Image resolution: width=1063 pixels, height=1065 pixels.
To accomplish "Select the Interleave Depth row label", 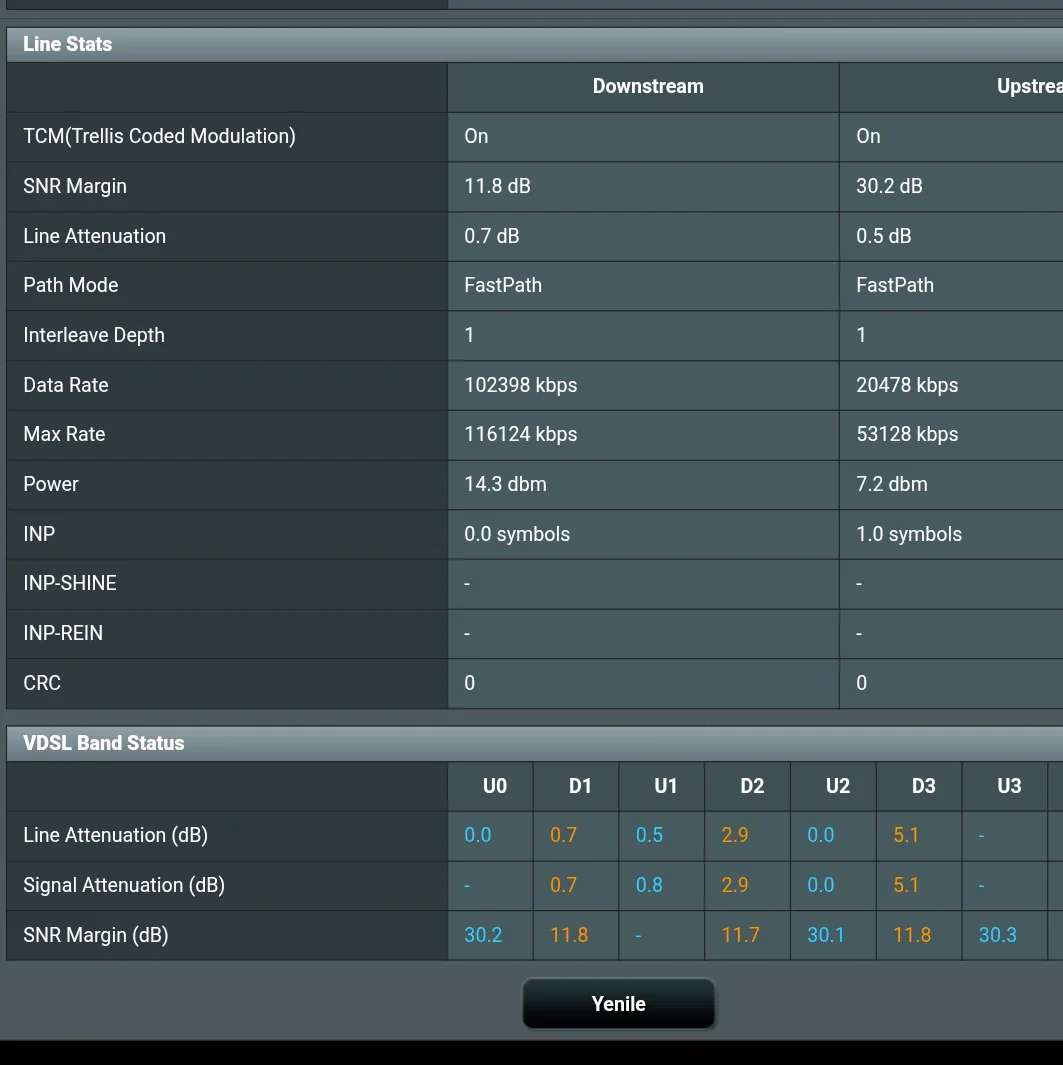I will coord(94,335).
